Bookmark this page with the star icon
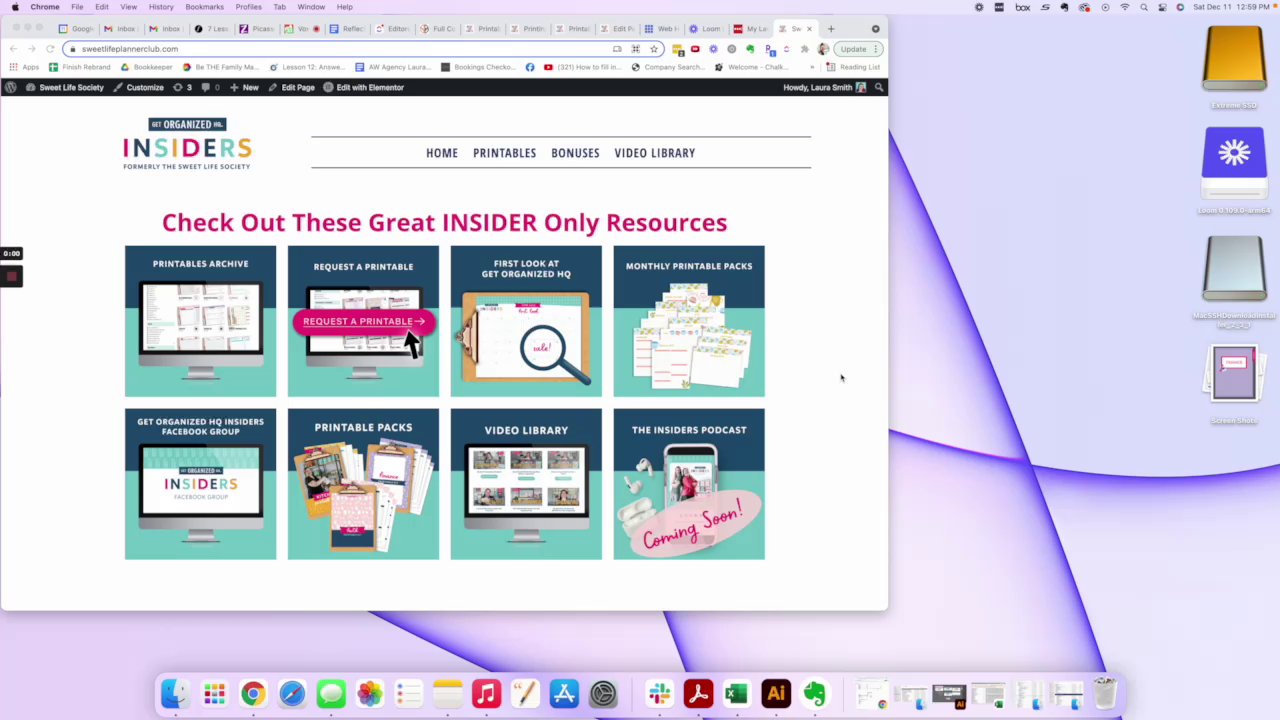1280x720 pixels. [654, 48]
